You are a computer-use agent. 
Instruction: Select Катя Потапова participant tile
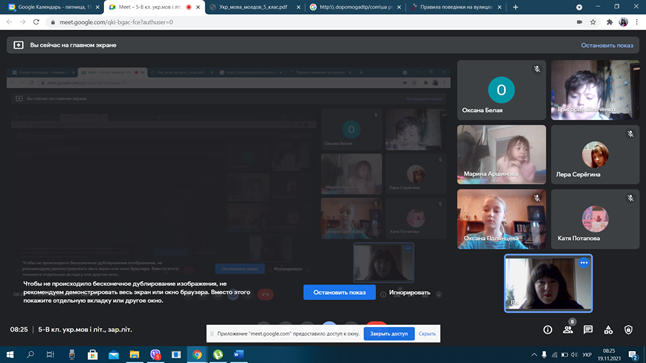[x=595, y=219]
